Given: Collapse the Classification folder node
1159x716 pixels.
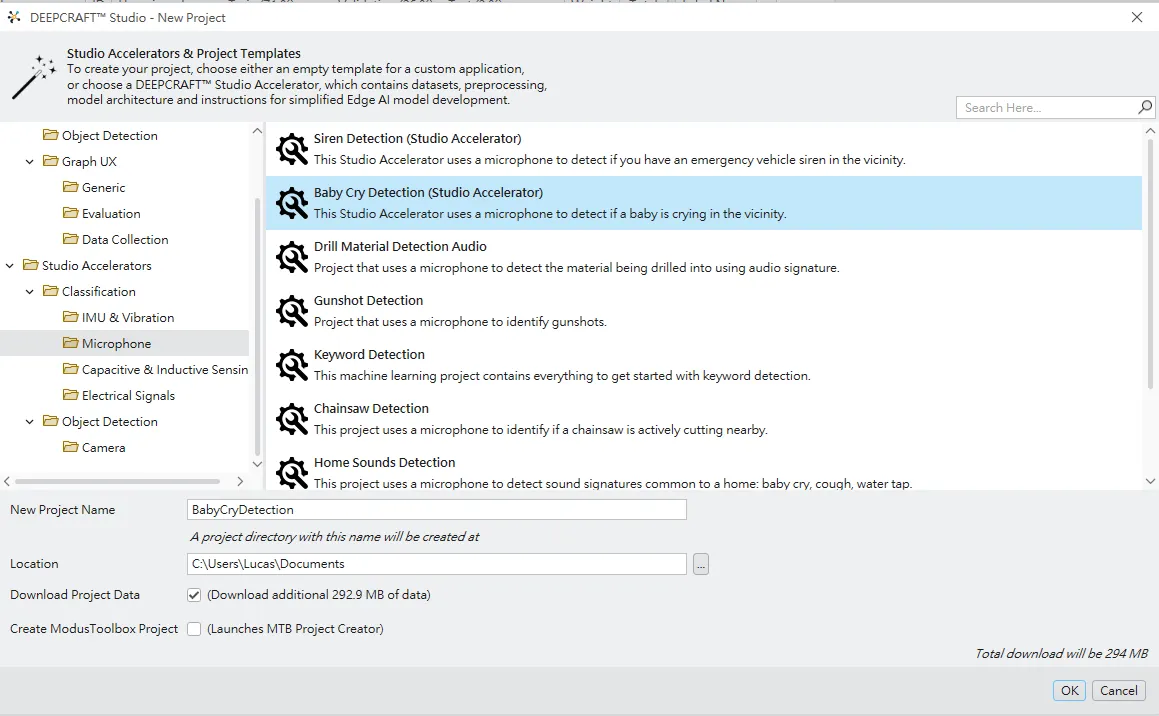Looking at the screenshot, I should (x=30, y=292).
